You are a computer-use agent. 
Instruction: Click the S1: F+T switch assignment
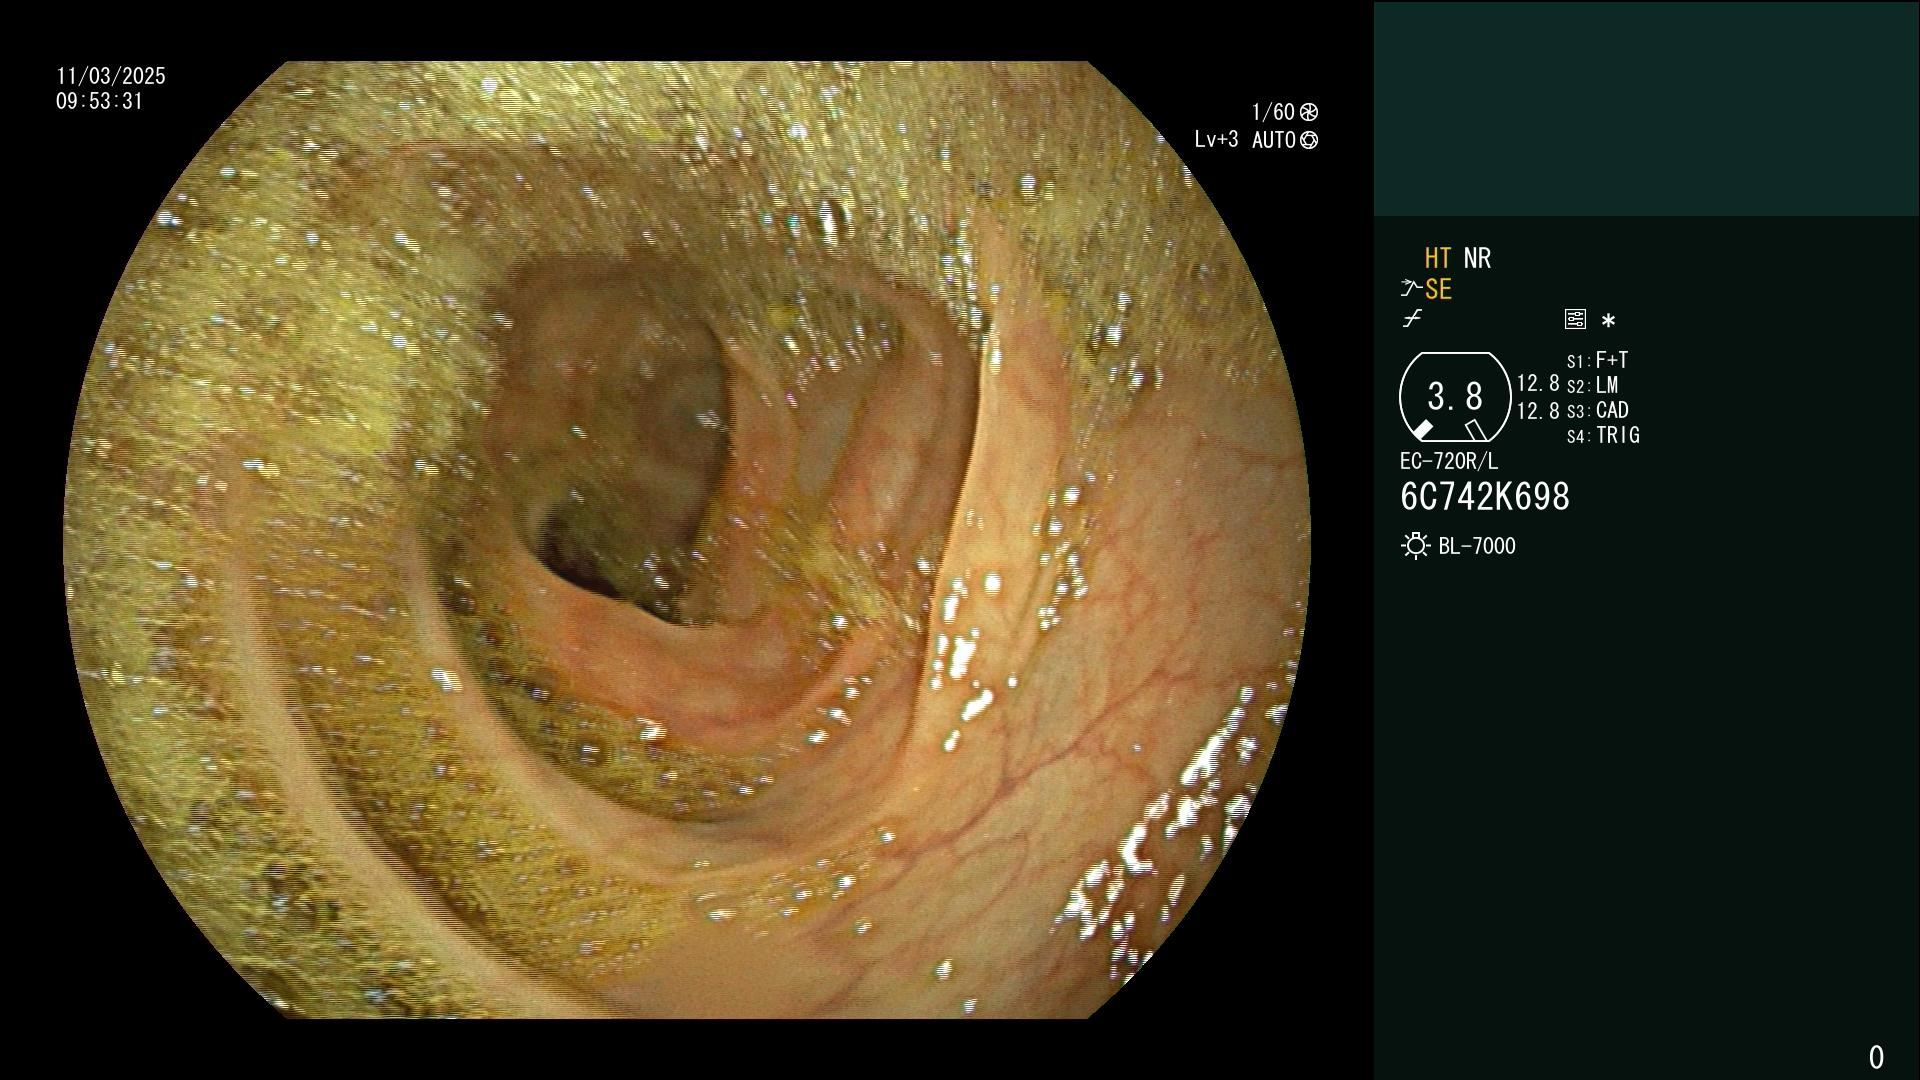(x=1597, y=360)
